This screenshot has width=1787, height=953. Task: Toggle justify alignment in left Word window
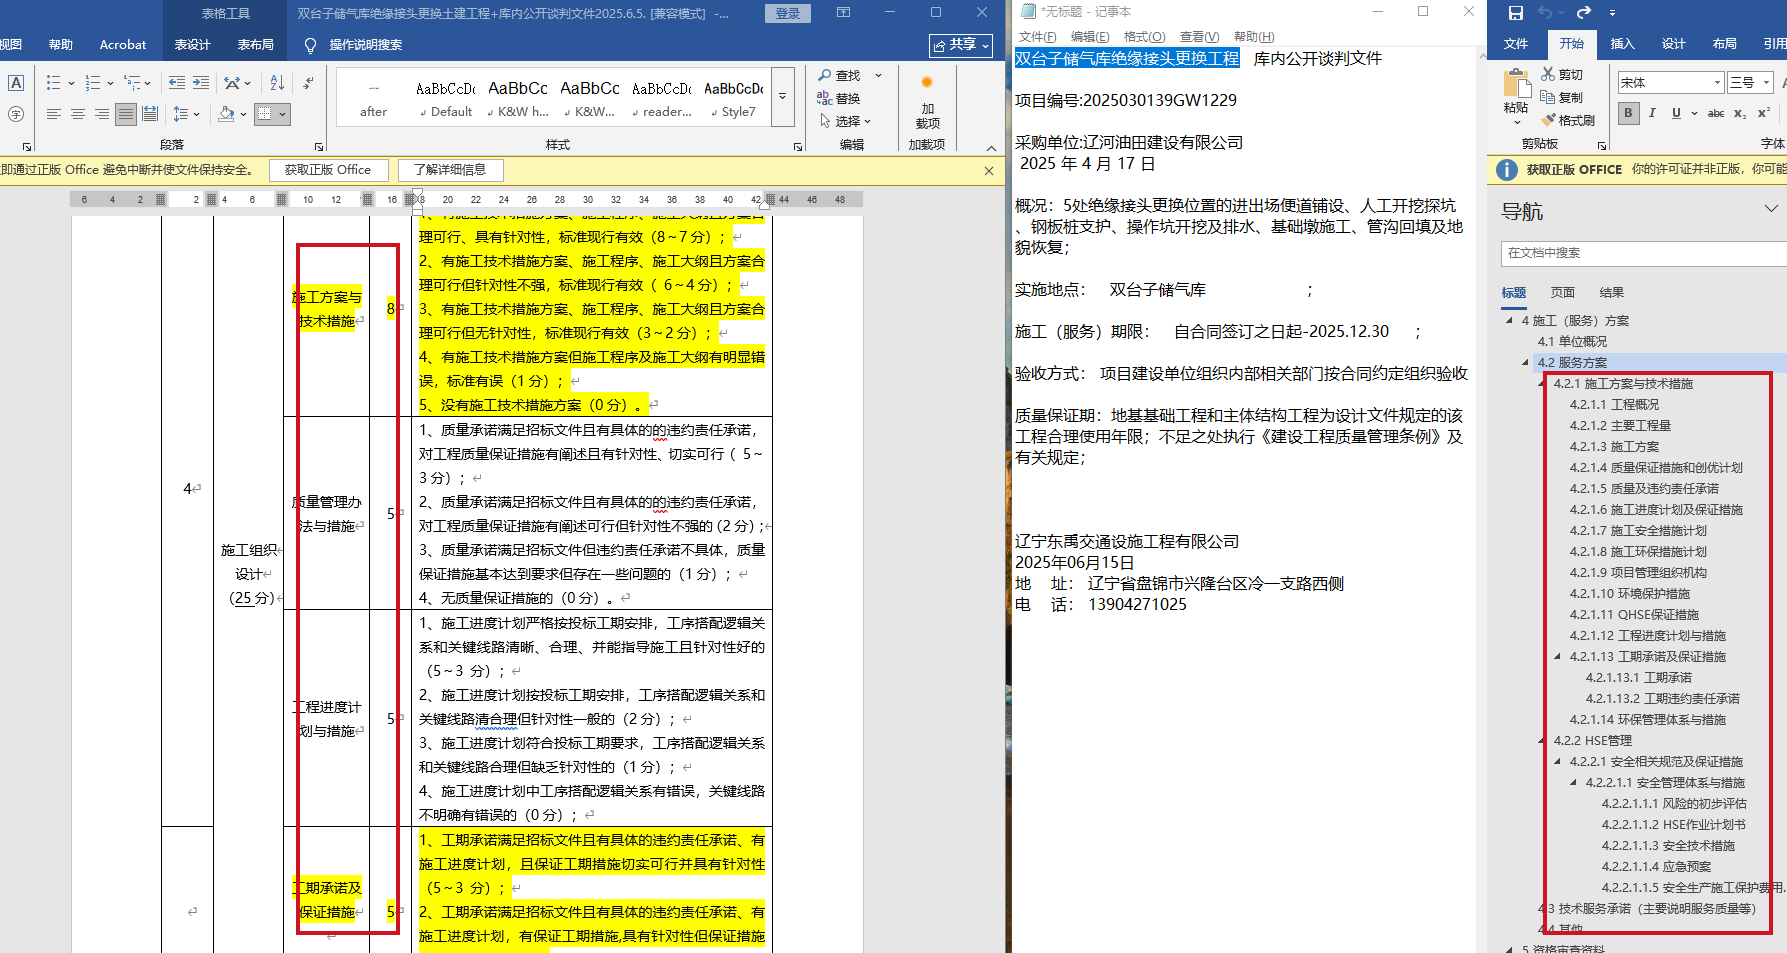(x=126, y=115)
